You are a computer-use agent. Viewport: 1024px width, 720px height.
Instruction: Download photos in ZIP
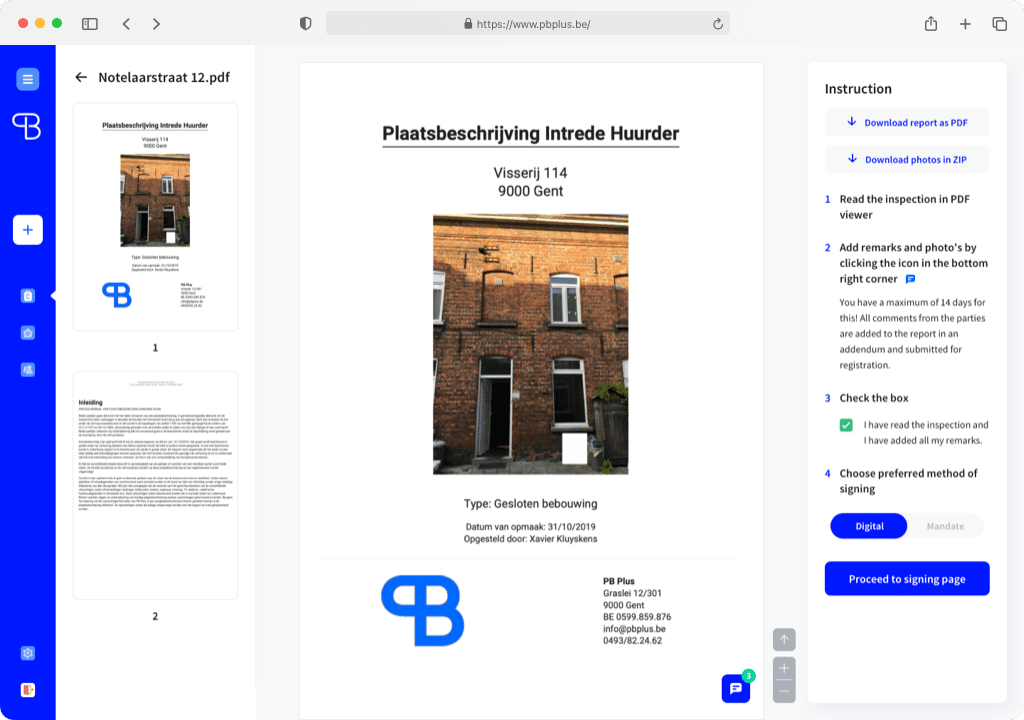pyautogui.click(x=906, y=159)
